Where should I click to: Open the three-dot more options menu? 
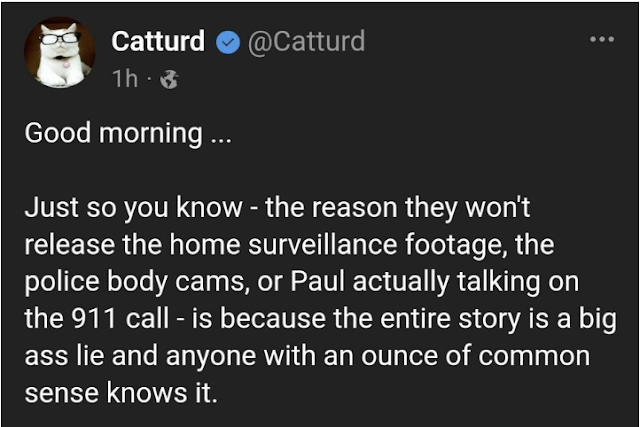(x=600, y=39)
